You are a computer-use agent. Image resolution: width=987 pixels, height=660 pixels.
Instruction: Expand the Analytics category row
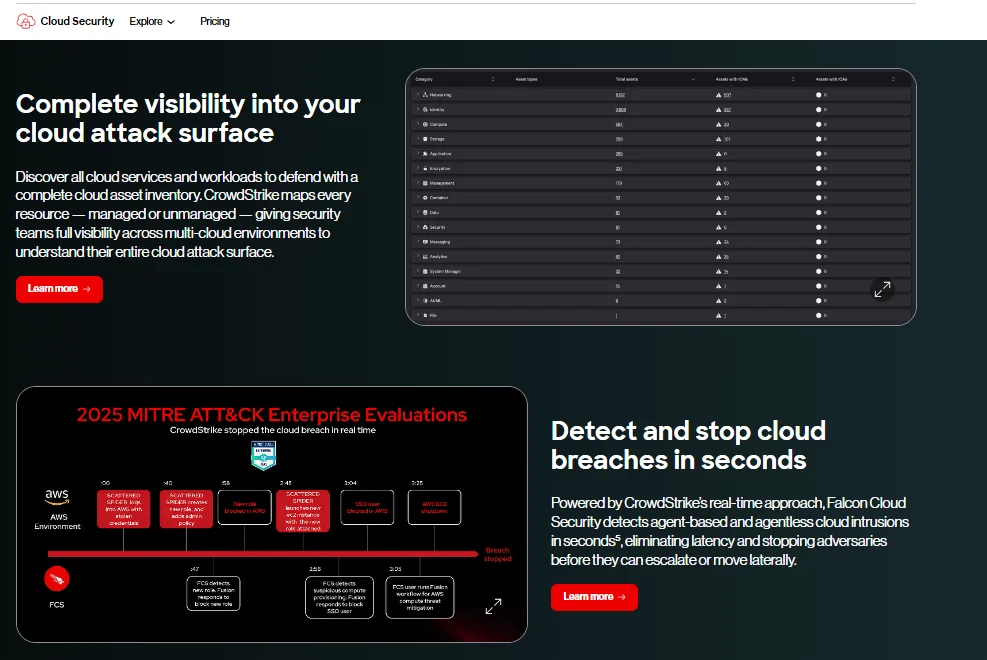click(417, 256)
